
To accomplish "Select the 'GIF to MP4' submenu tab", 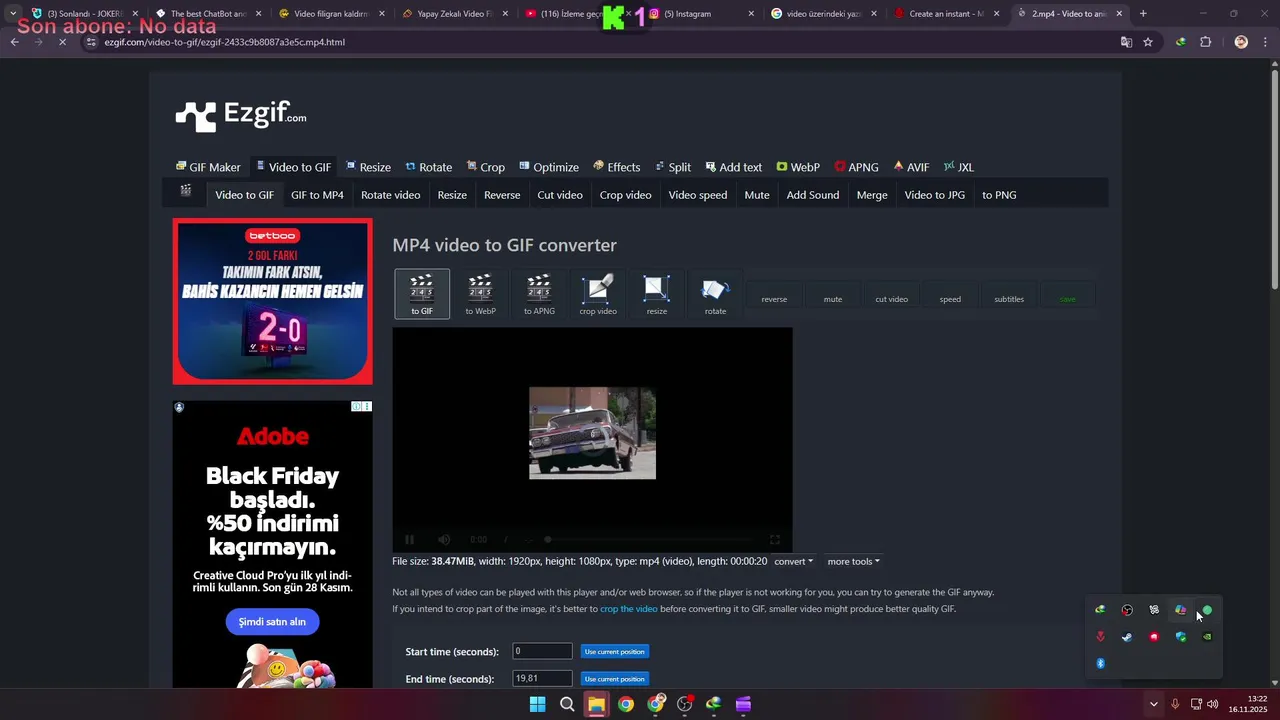I will pyautogui.click(x=317, y=195).
